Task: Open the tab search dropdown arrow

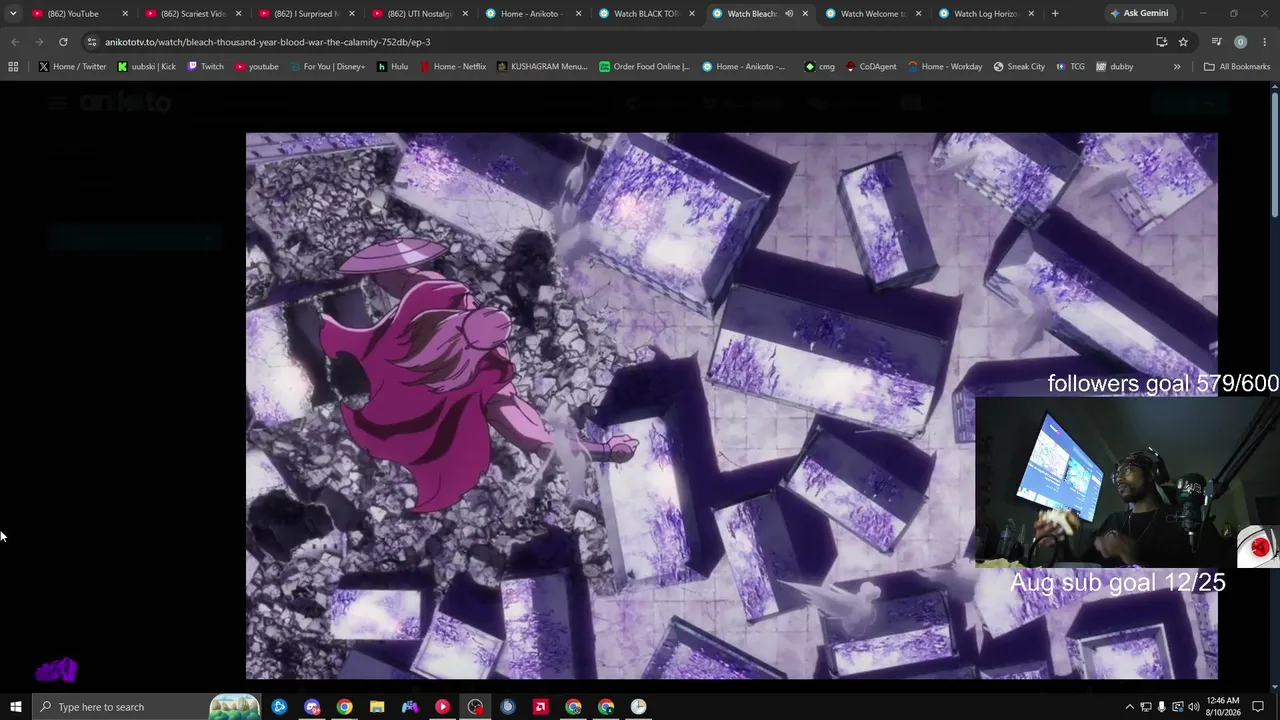Action: [x=13, y=13]
